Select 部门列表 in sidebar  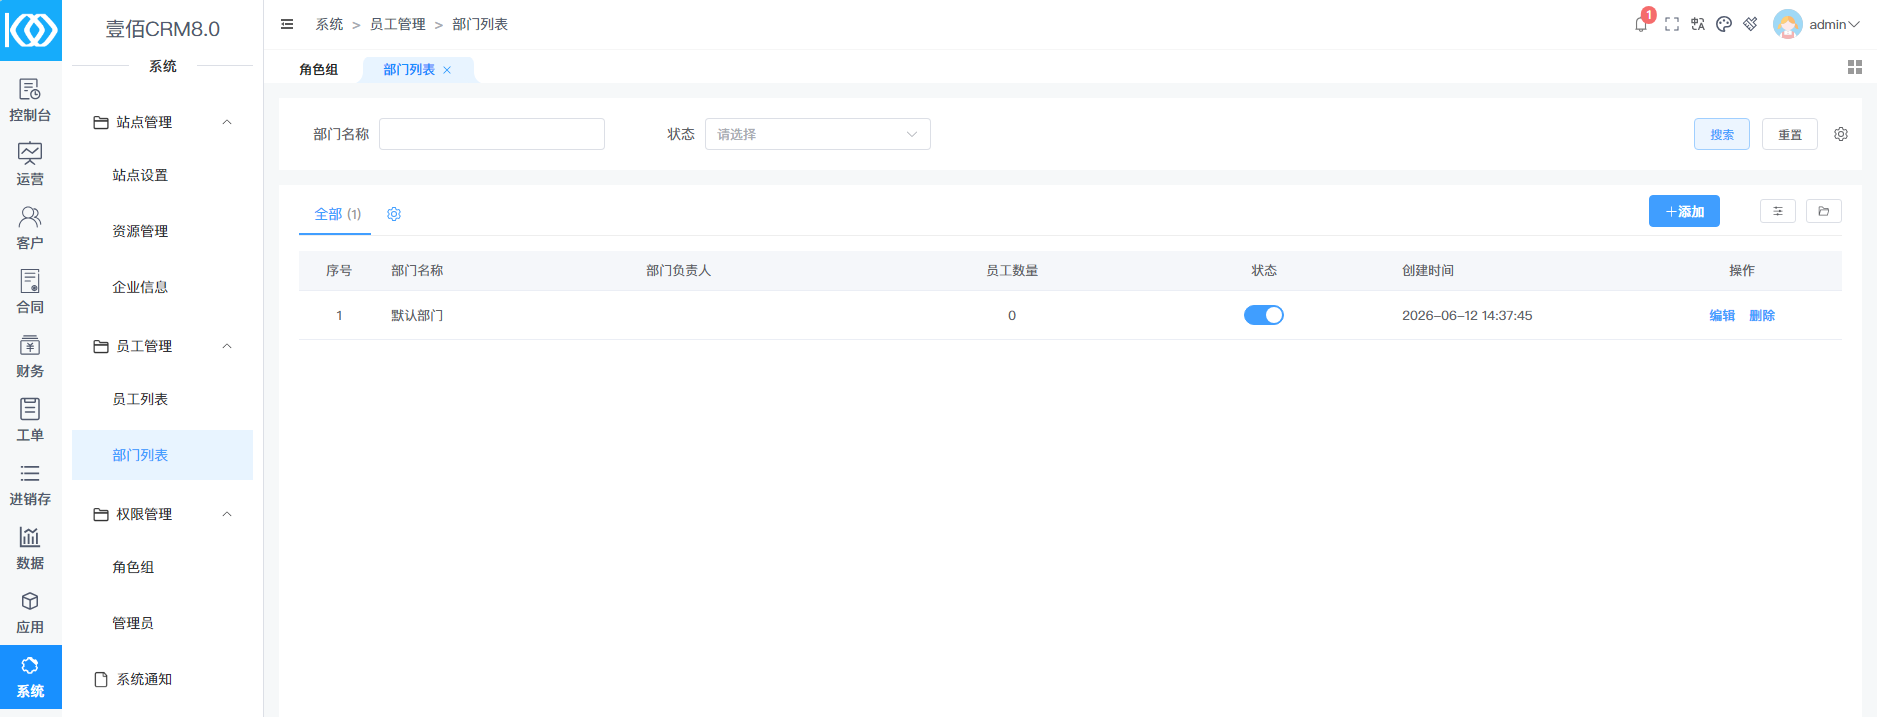coord(162,455)
